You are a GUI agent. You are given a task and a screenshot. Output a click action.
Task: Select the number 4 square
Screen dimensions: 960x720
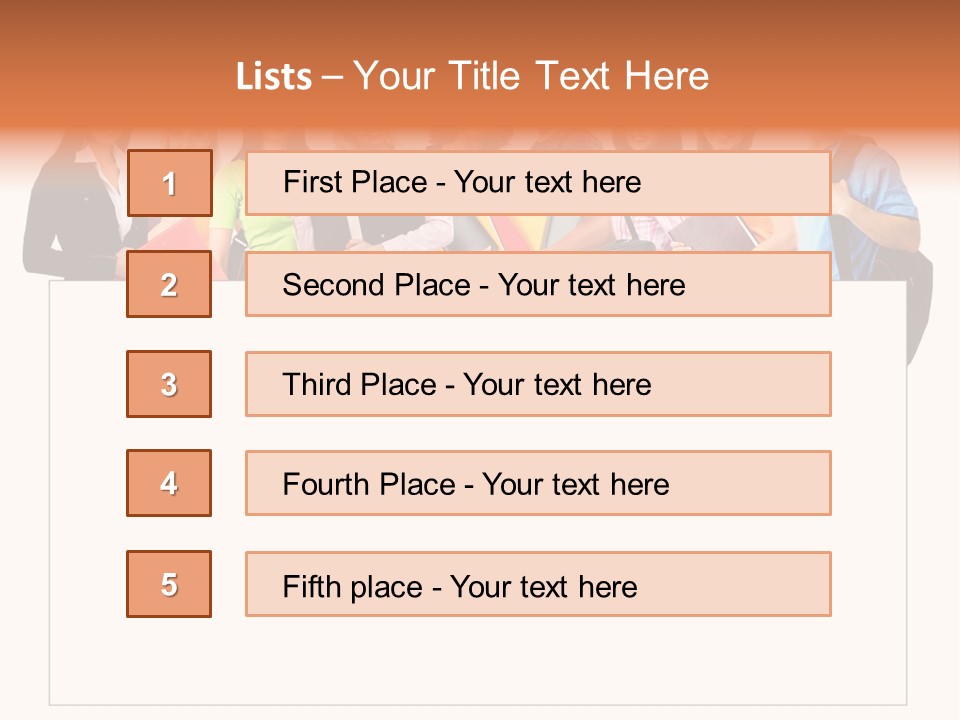169,483
